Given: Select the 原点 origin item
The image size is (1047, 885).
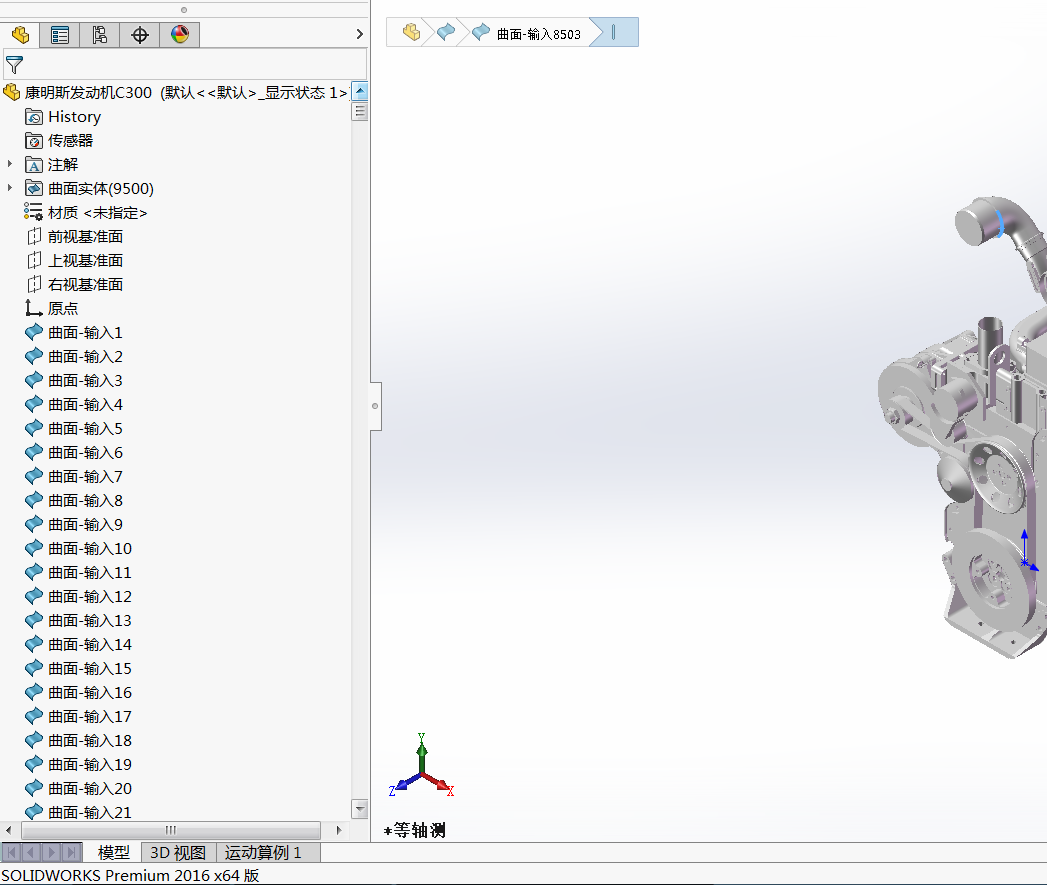Looking at the screenshot, I should click(x=51, y=309).
